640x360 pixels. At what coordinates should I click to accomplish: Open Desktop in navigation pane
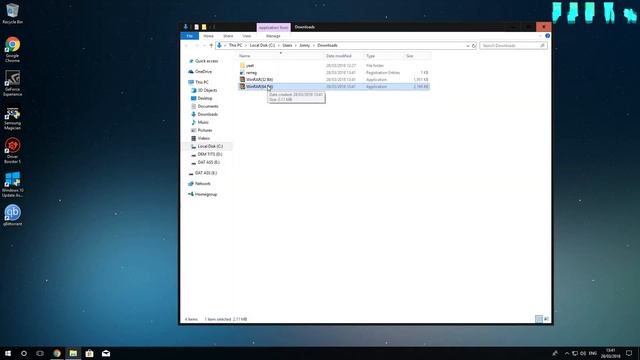click(204, 98)
